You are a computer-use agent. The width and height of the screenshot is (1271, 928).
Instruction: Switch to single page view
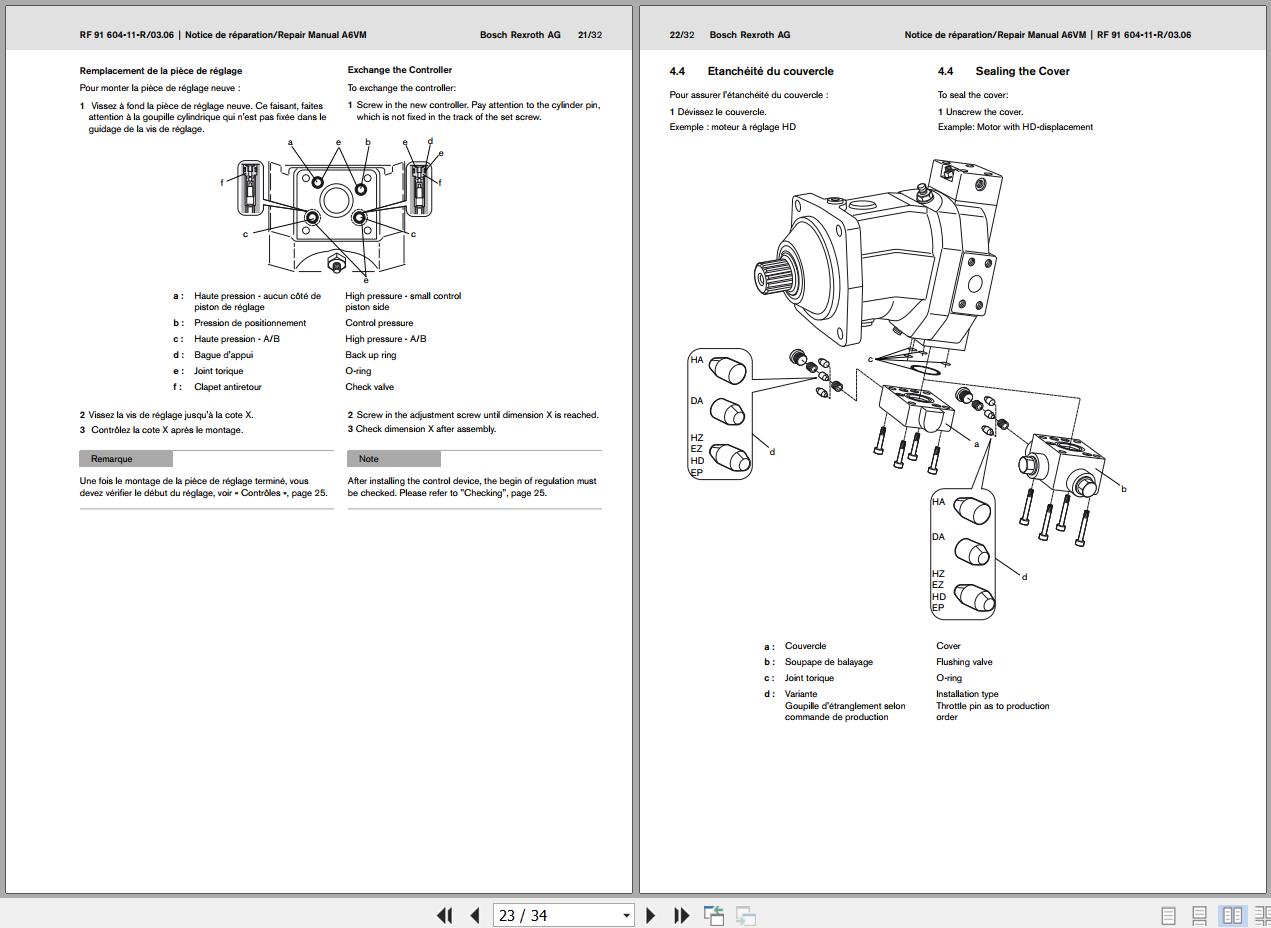coord(1168,915)
